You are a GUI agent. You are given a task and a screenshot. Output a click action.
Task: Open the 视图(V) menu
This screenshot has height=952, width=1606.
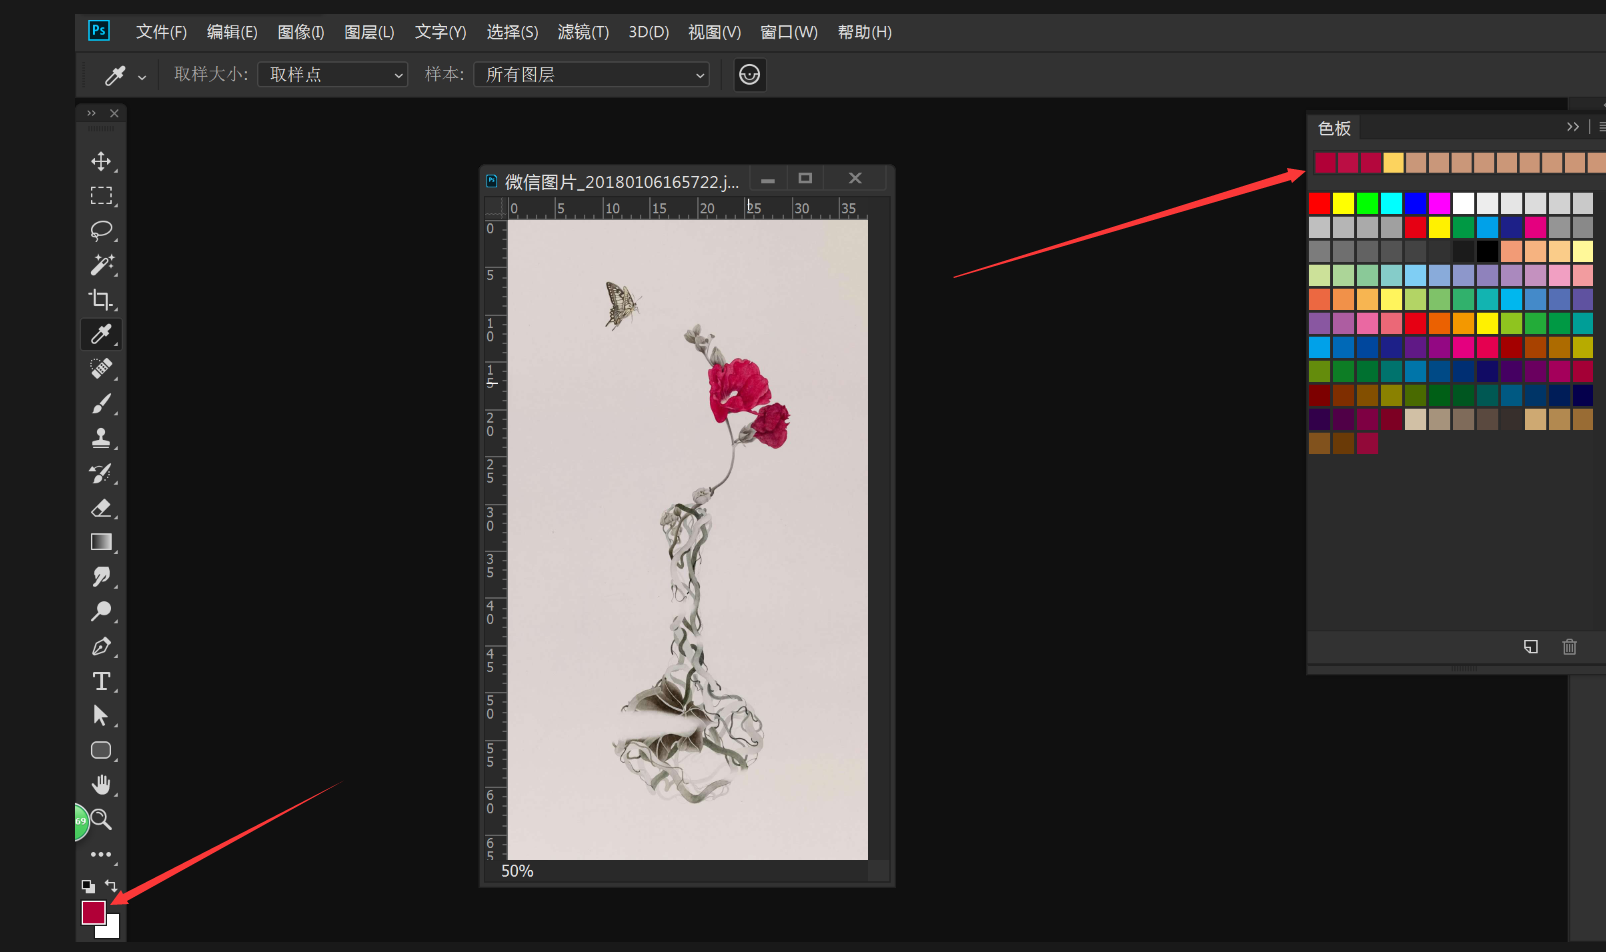click(x=715, y=32)
